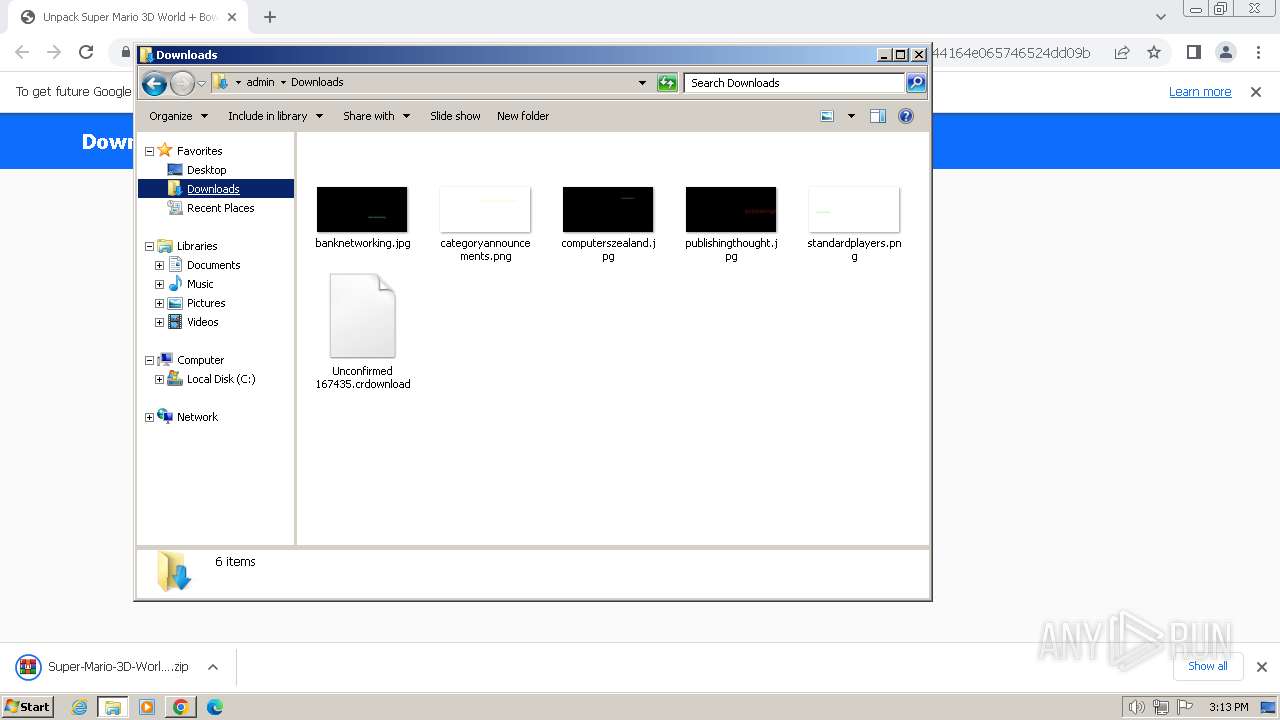
Task: Open Explorer help icon
Action: point(906,116)
